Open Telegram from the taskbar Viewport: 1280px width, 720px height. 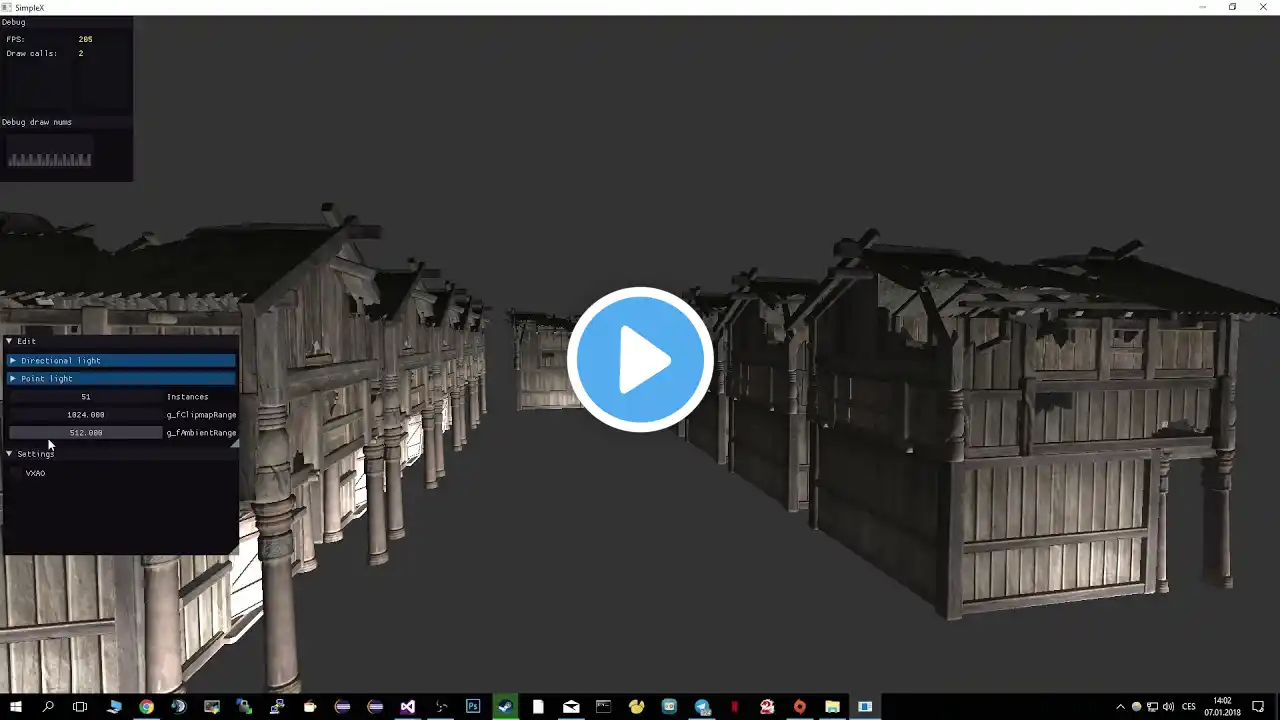(702, 707)
